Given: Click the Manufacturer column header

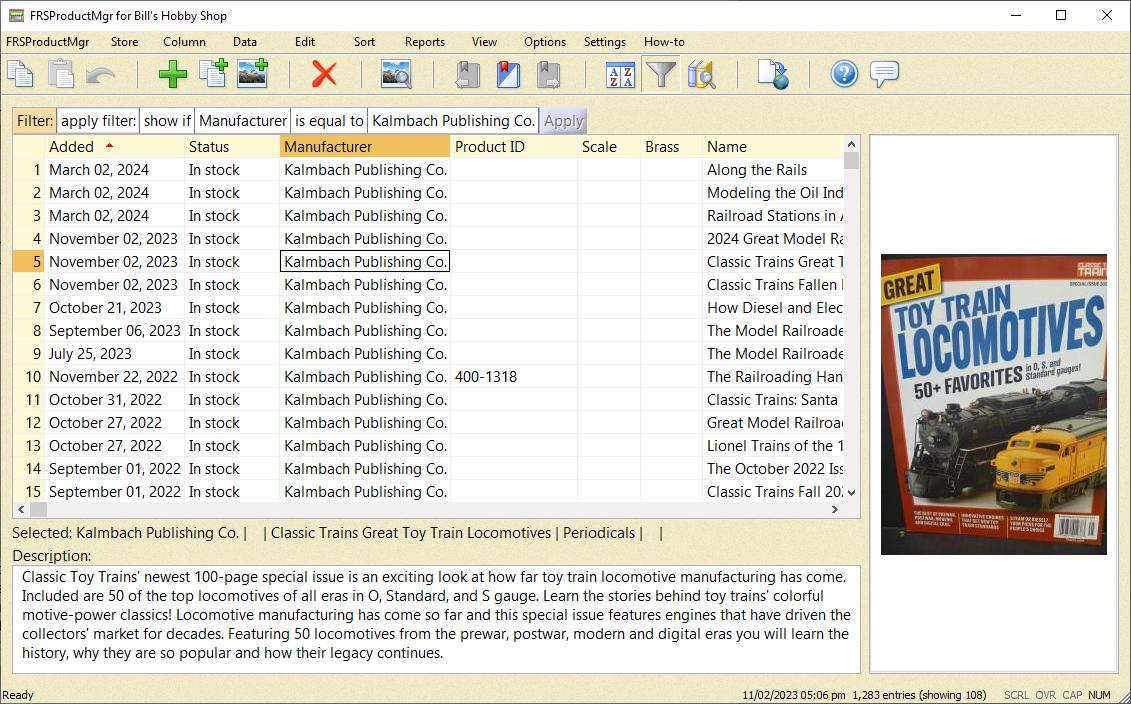Looking at the screenshot, I should pyautogui.click(x=364, y=146).
